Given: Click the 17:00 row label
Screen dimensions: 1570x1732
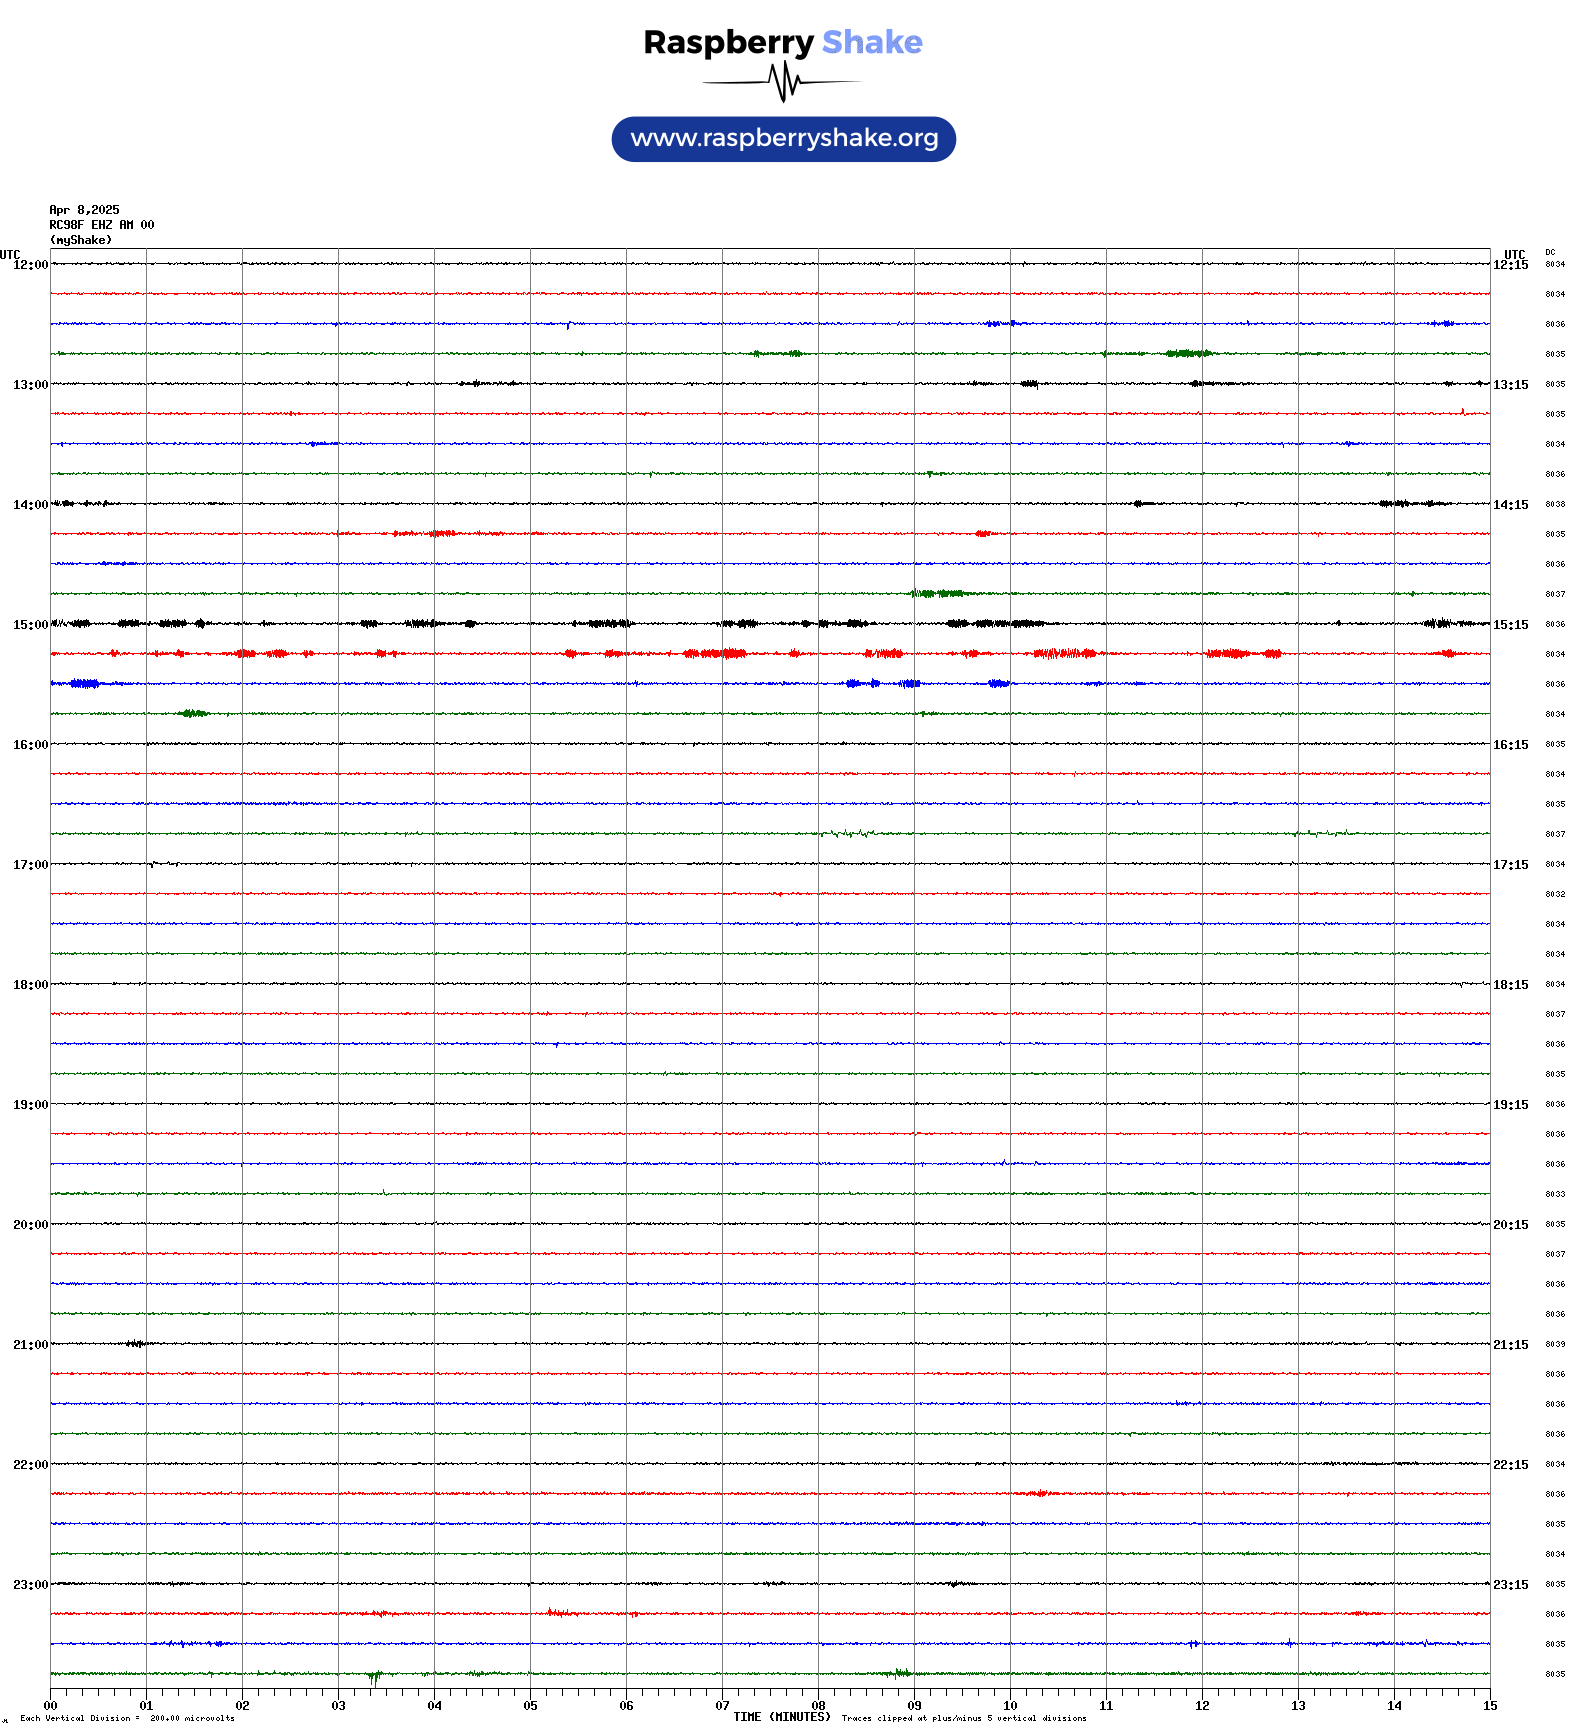Looking at the screenshot, I should (x=30, y=865).
